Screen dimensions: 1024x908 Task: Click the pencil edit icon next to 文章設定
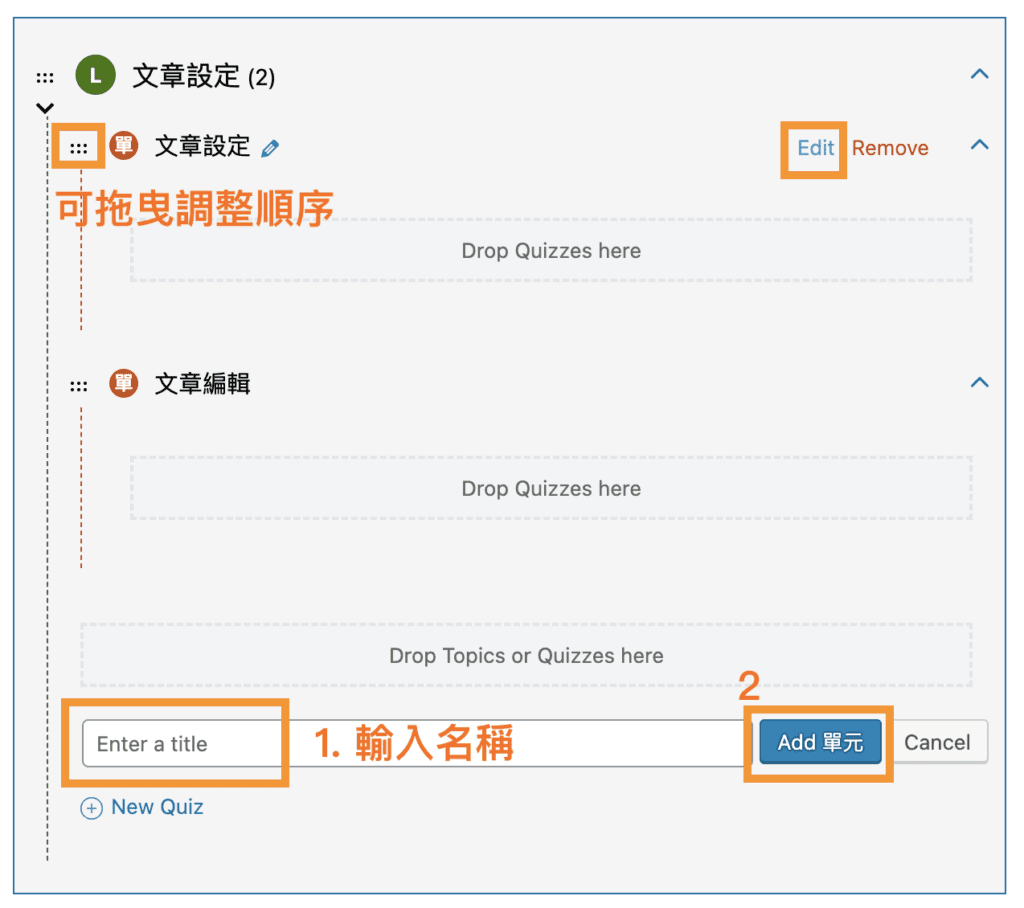268,147
